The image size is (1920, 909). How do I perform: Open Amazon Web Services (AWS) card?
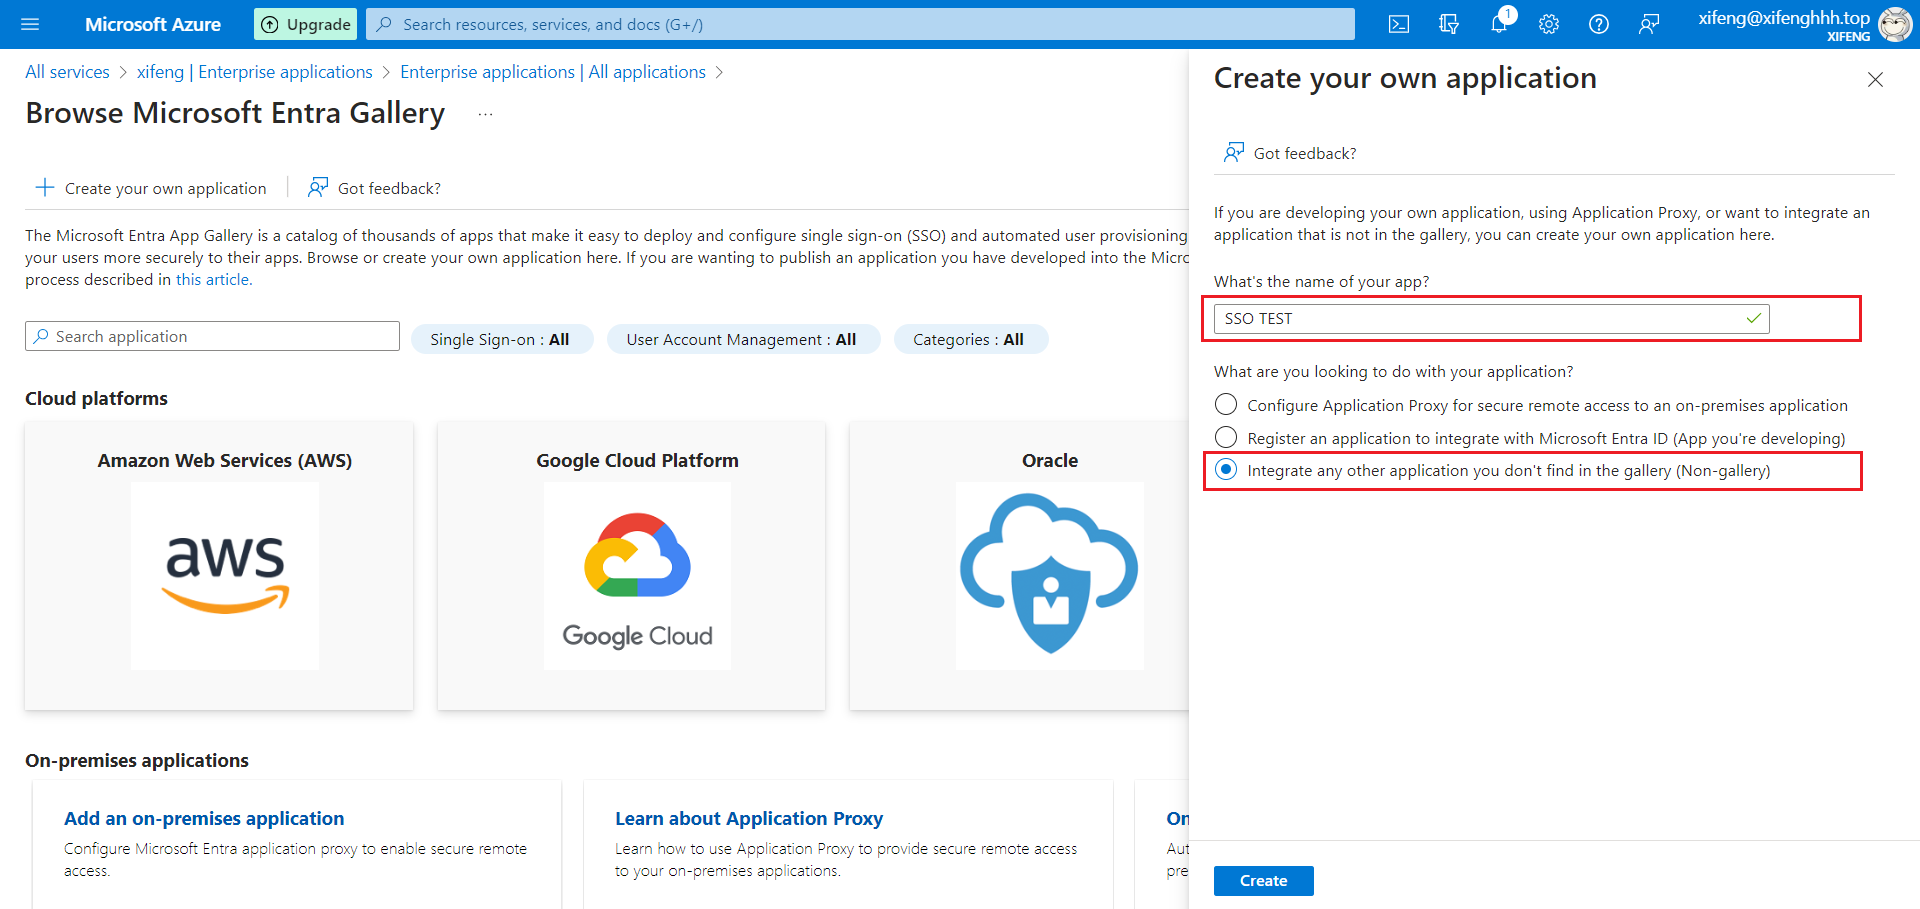(219, 566)
